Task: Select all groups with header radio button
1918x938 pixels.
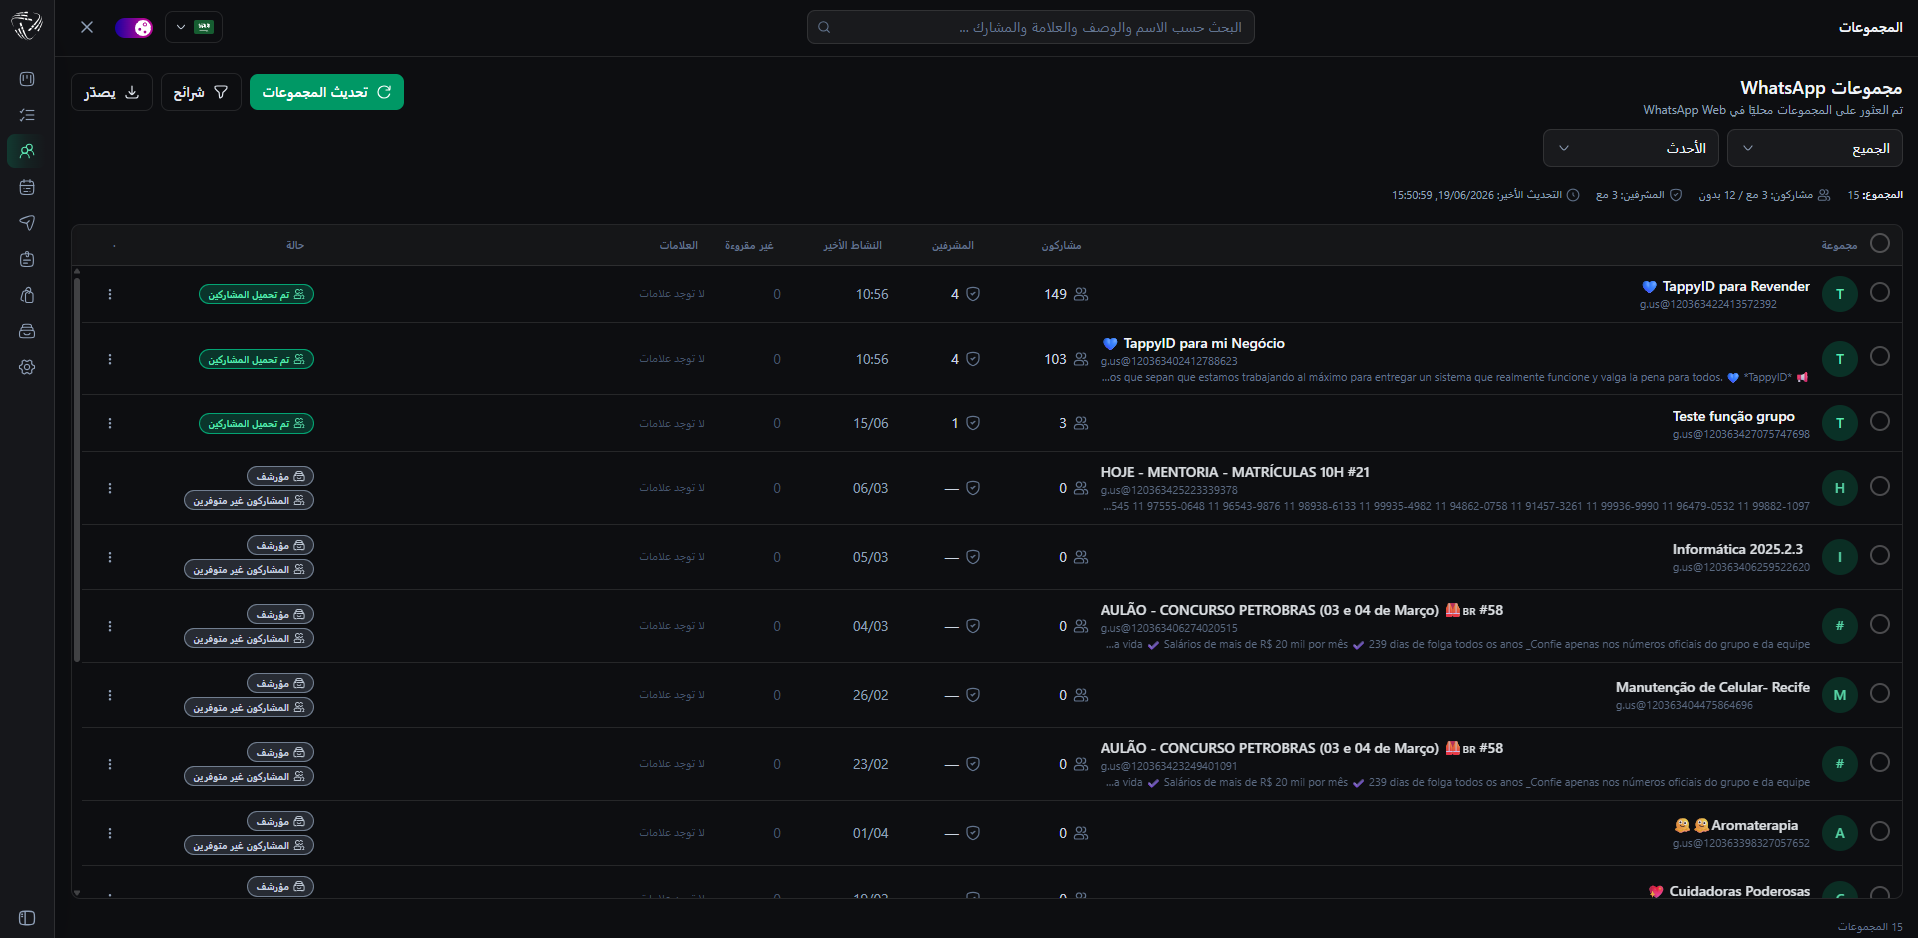Action: pyautogui.click(x=1880, y=243)
